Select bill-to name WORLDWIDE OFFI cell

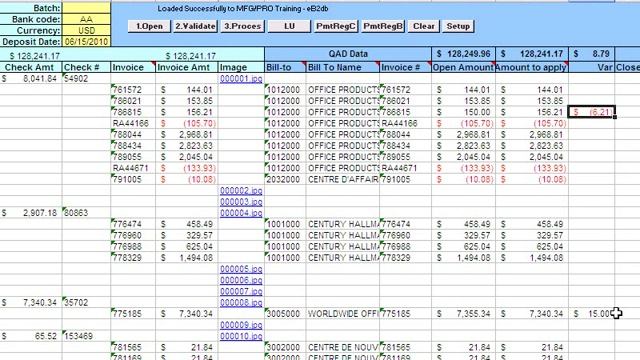point(343,313)
